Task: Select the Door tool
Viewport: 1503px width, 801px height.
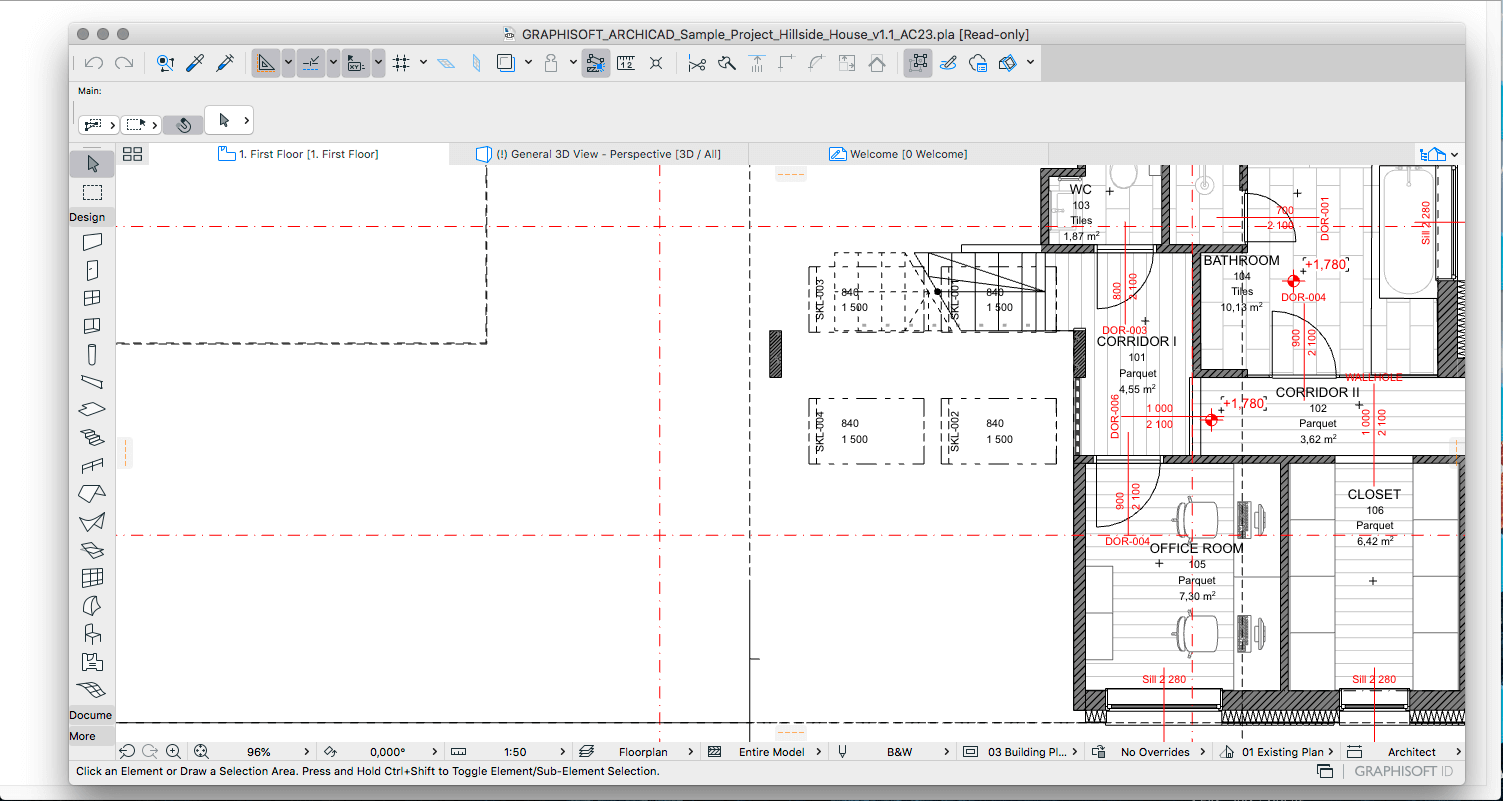Action: click(x=92, y=270)
